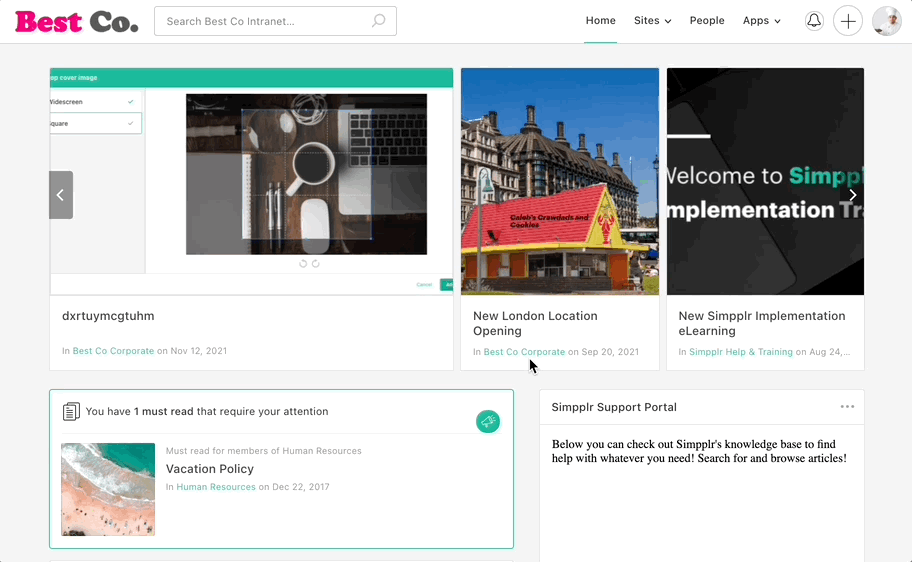Click the must read document icon
Viewport: 912px width, 562px height.
pyautogui.click(x=71, y=411)
